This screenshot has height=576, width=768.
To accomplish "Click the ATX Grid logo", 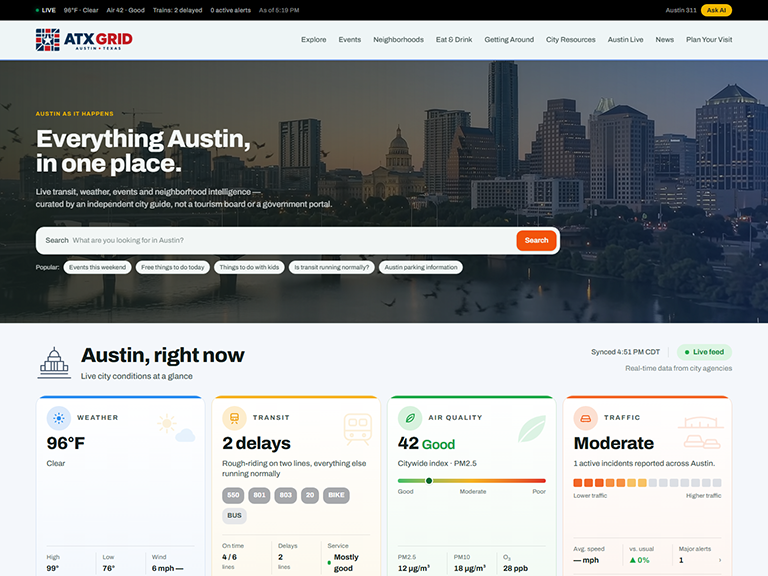I will (x=84, y=40).
